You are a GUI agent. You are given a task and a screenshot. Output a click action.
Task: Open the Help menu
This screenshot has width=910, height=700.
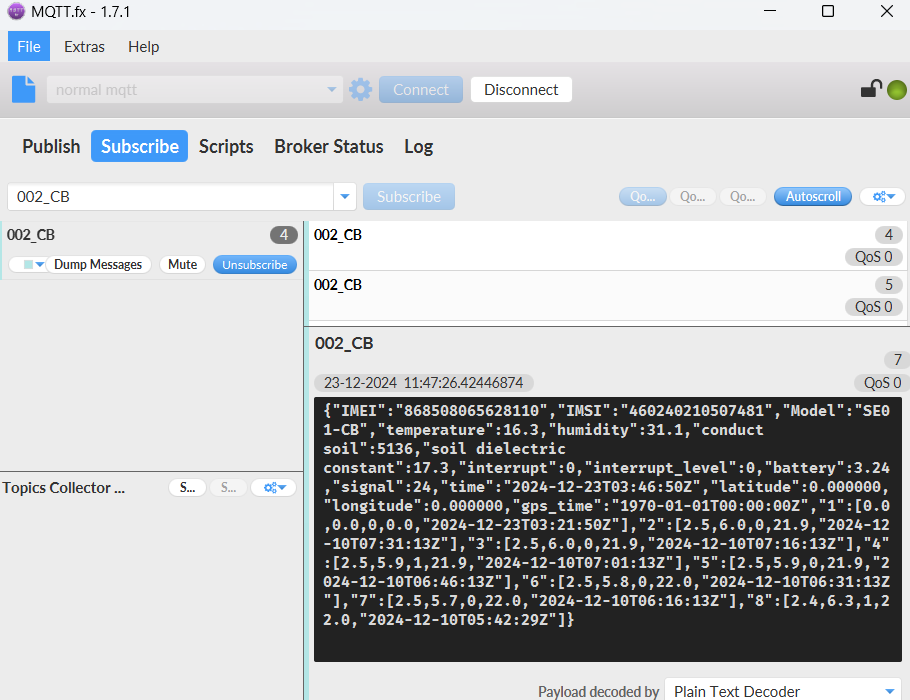pos(144,46)
